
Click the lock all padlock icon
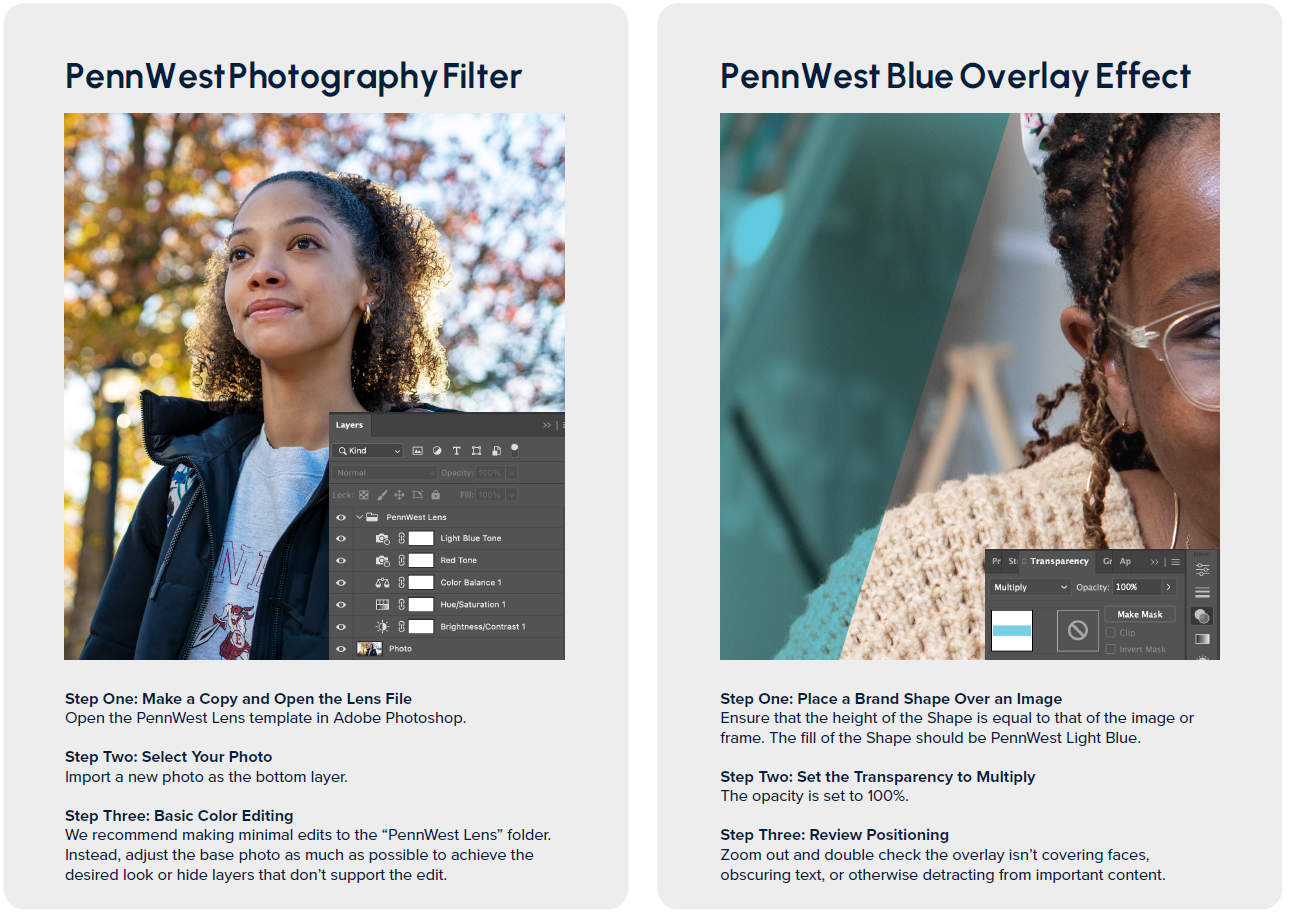point(436,495)
